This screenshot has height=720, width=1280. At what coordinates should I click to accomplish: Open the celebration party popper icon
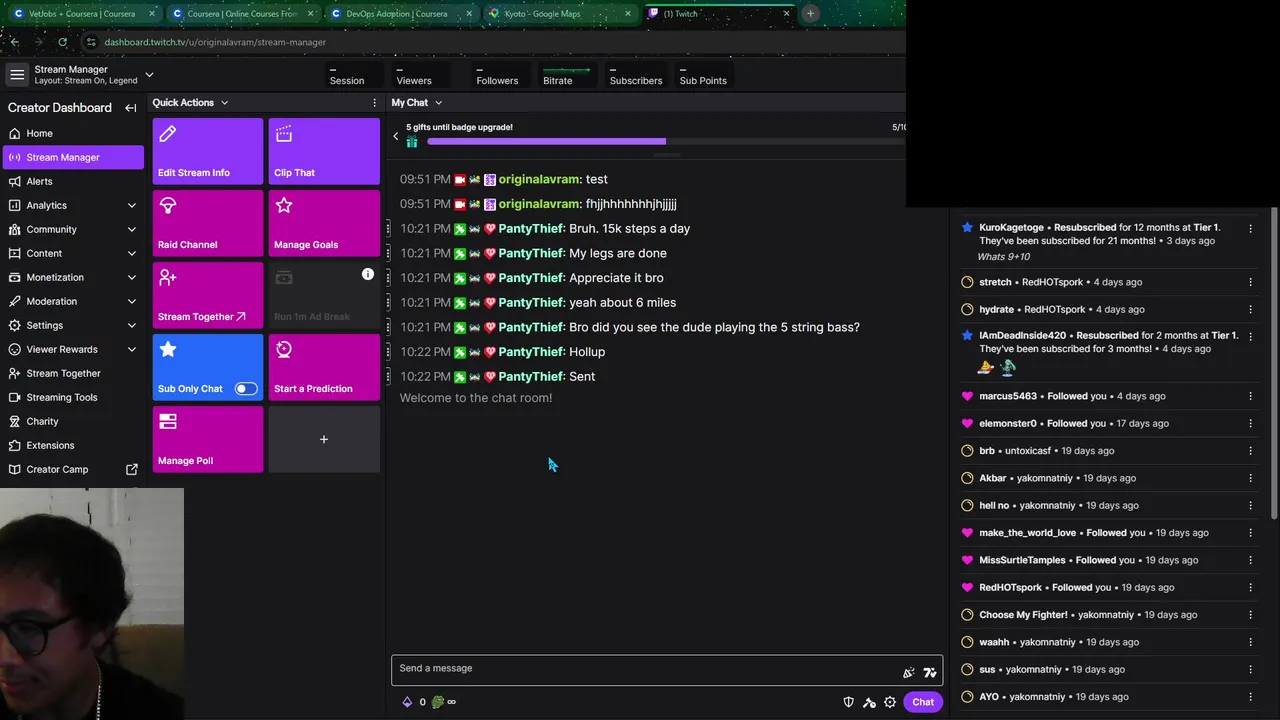tap(909, 673)
